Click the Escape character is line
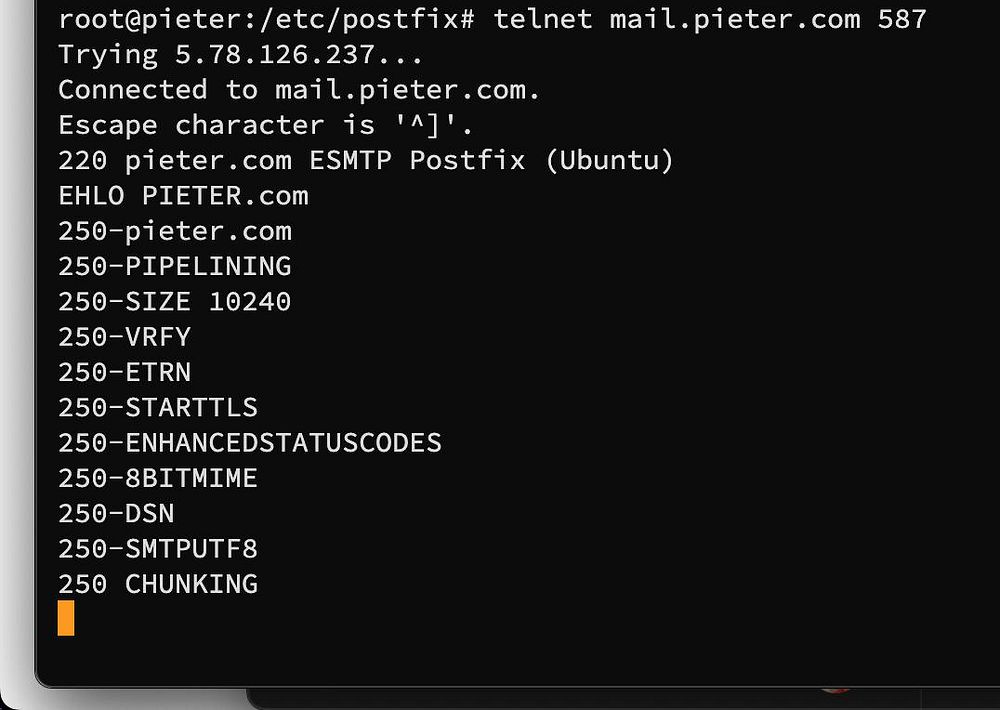Image resolution: width=1000 pixels, height=710 pixels. (x=265, y=125)
